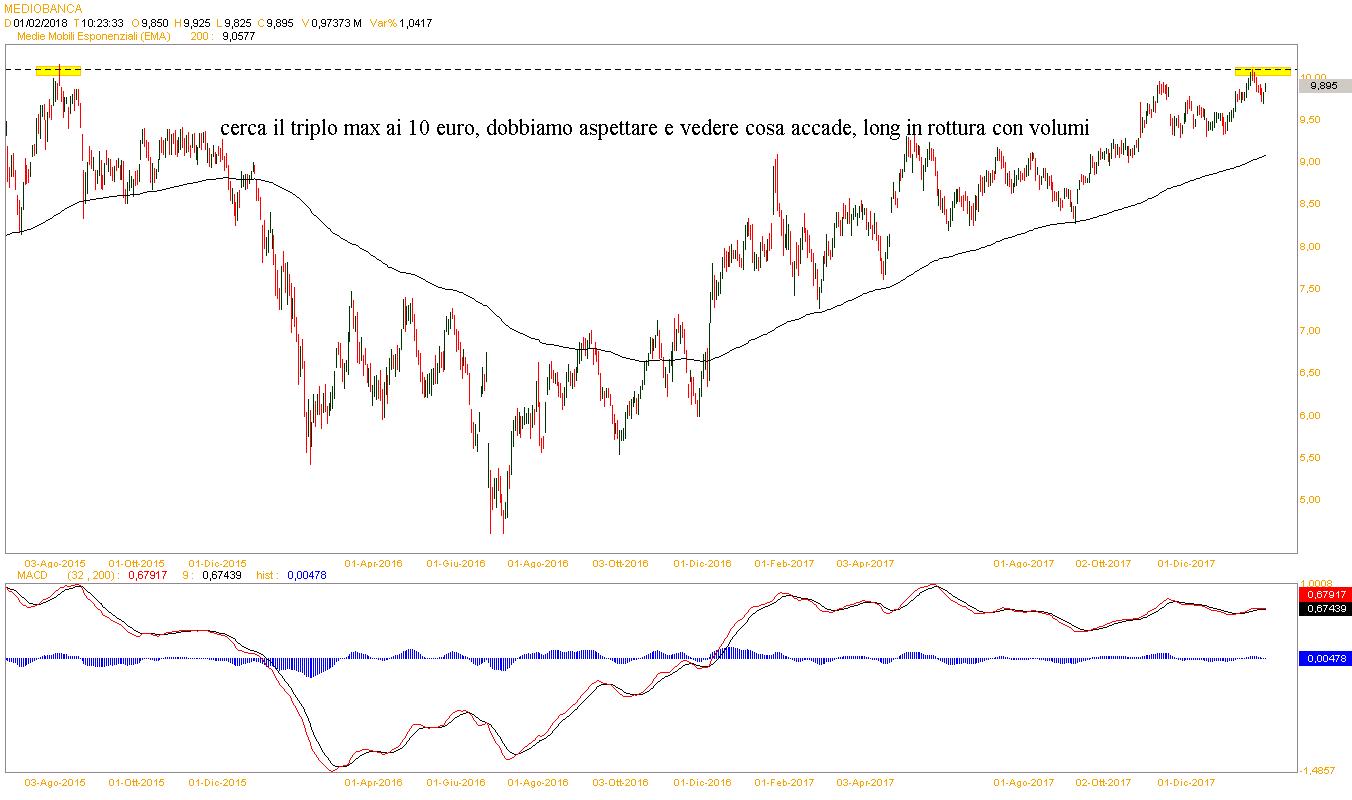
Task: Click the 1,0008 MACD scale maximum label
Action: point(1318,584)
